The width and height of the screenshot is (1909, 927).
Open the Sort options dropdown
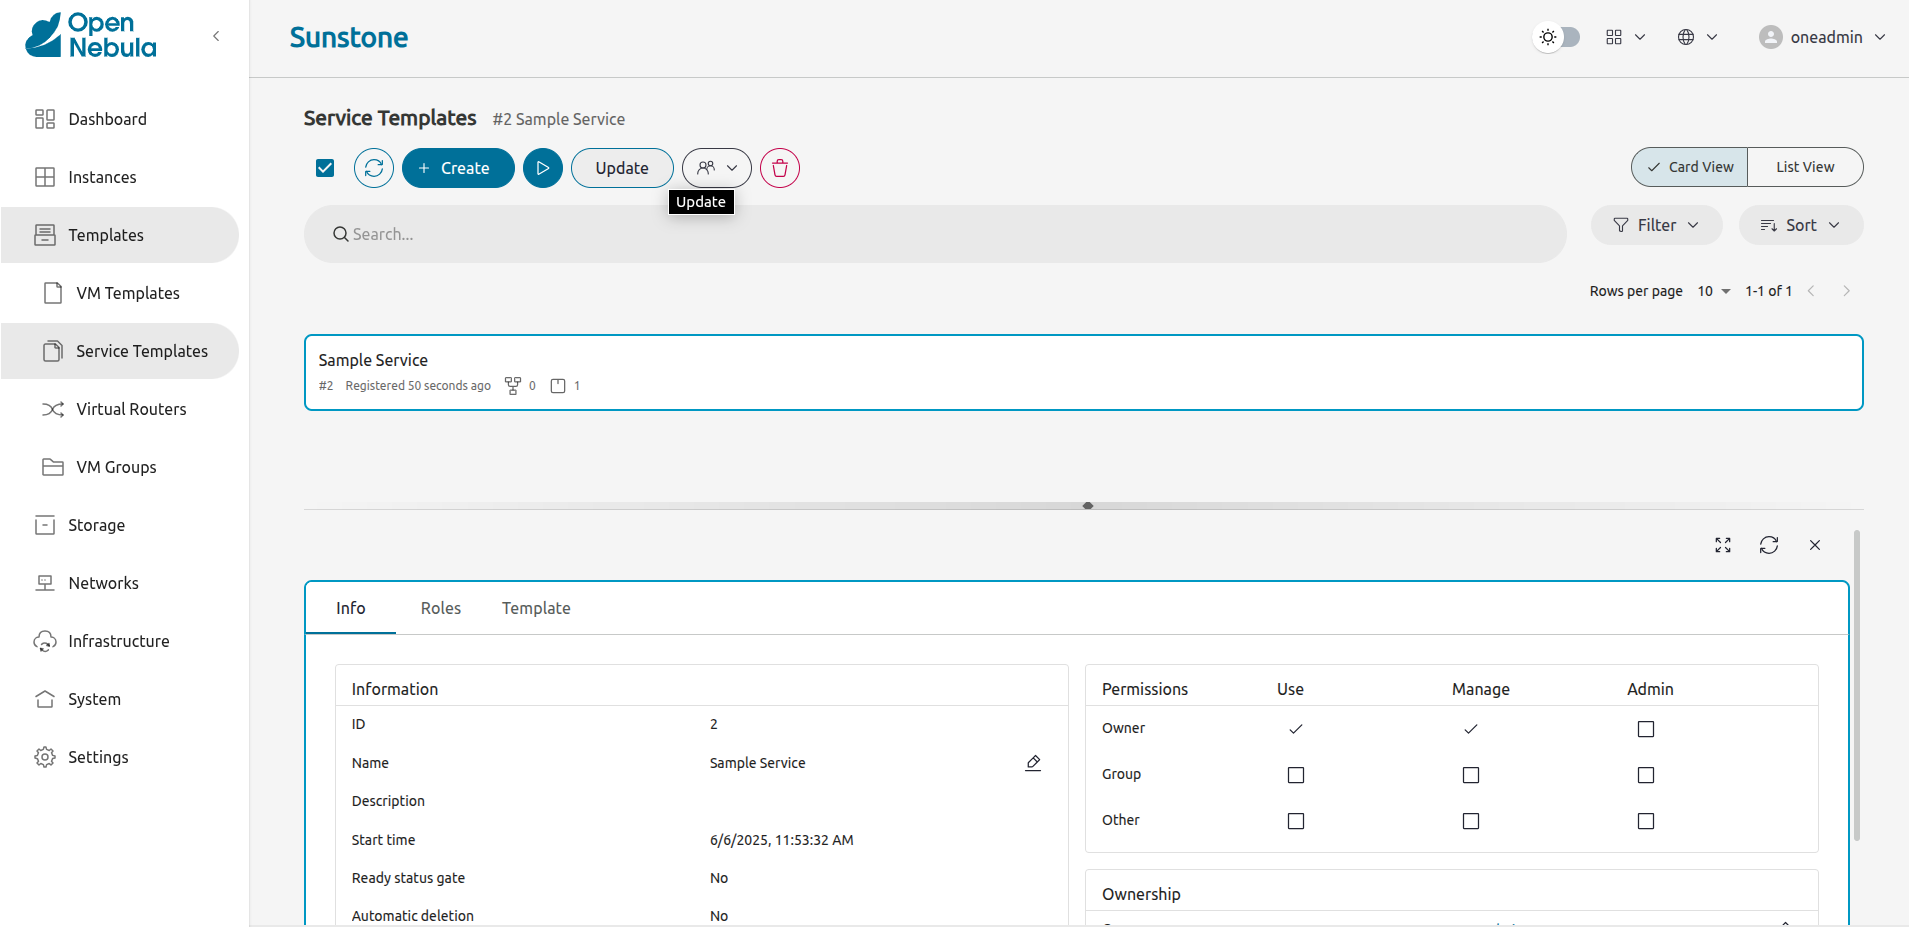click(x=1799, y=225)
